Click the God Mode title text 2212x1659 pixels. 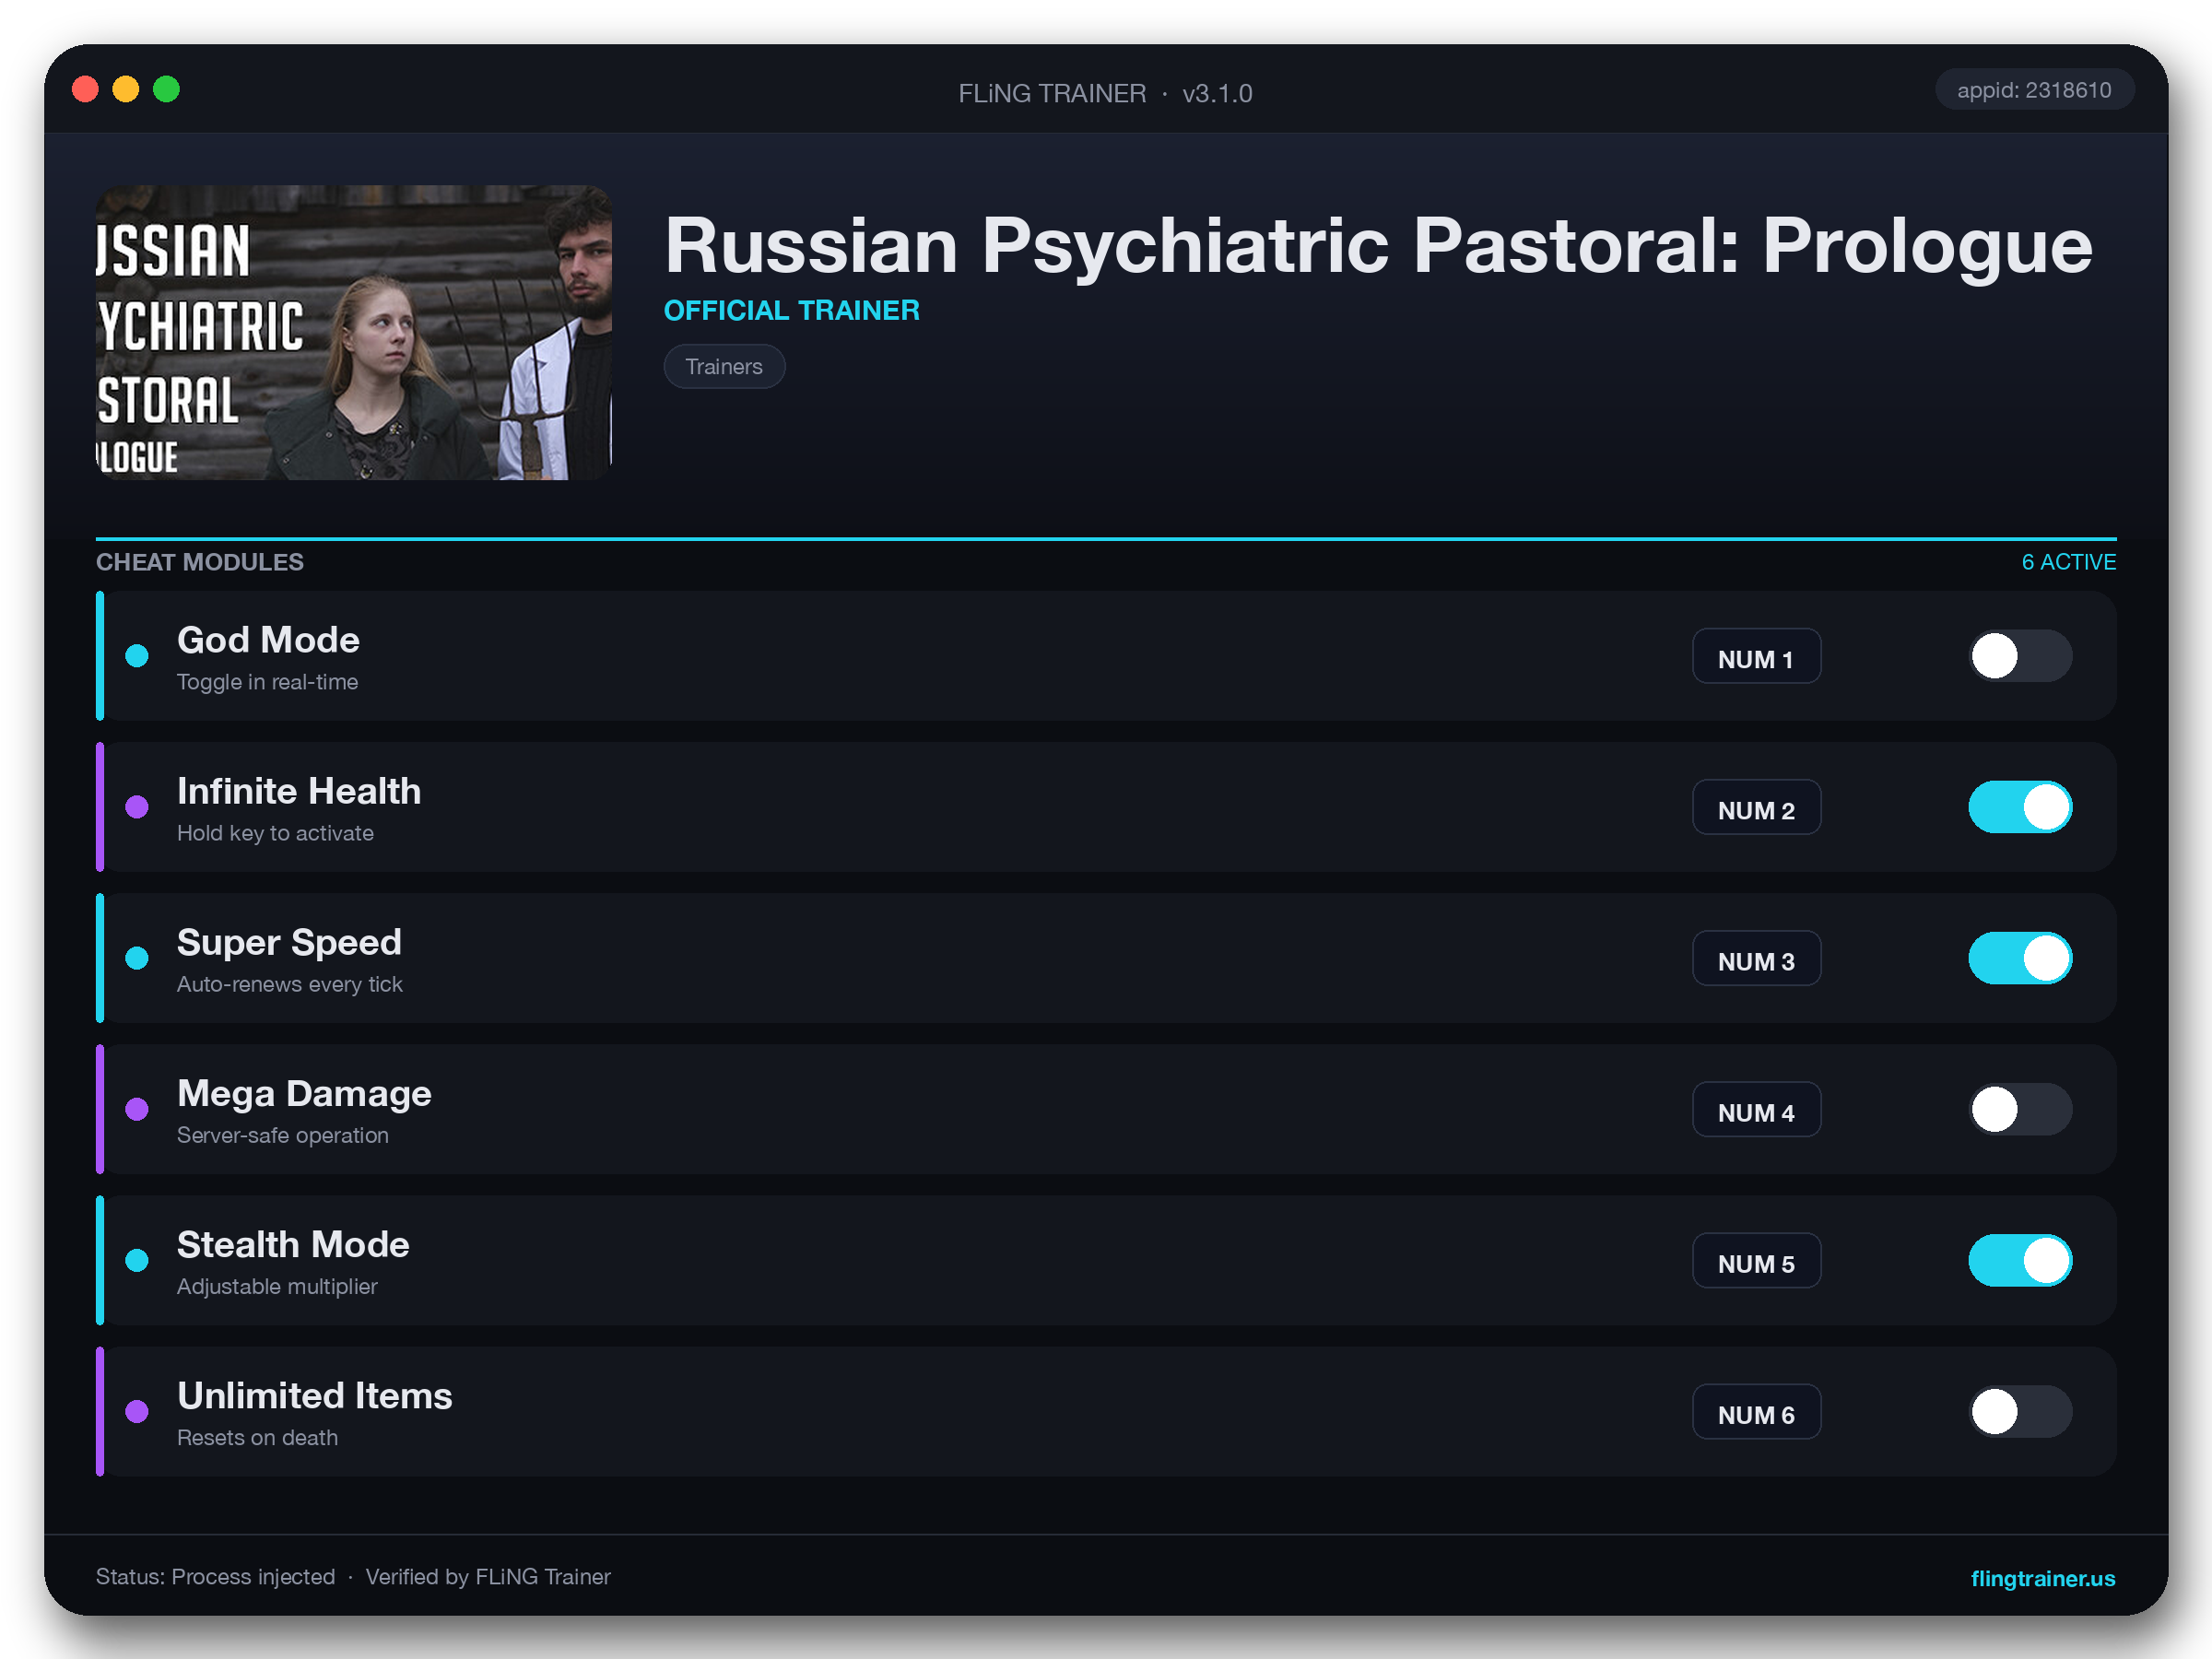(268, 640)
